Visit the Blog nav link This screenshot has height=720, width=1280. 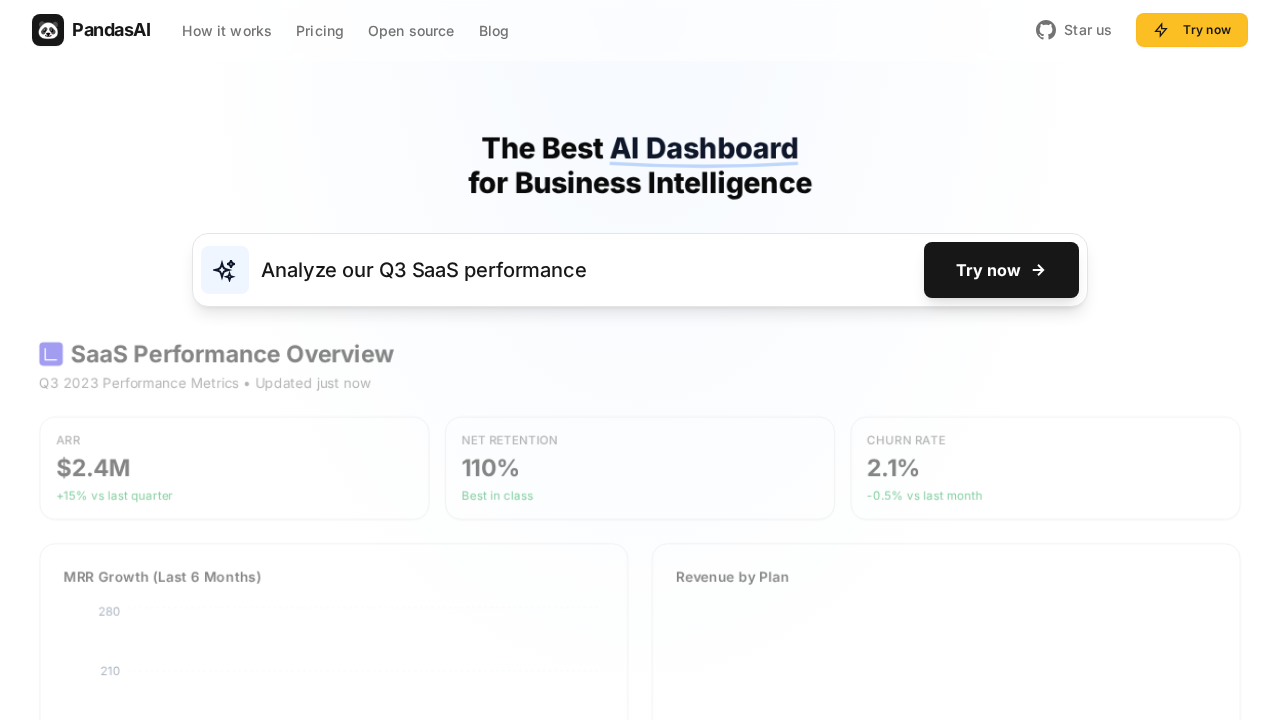(x=494, y=31)
